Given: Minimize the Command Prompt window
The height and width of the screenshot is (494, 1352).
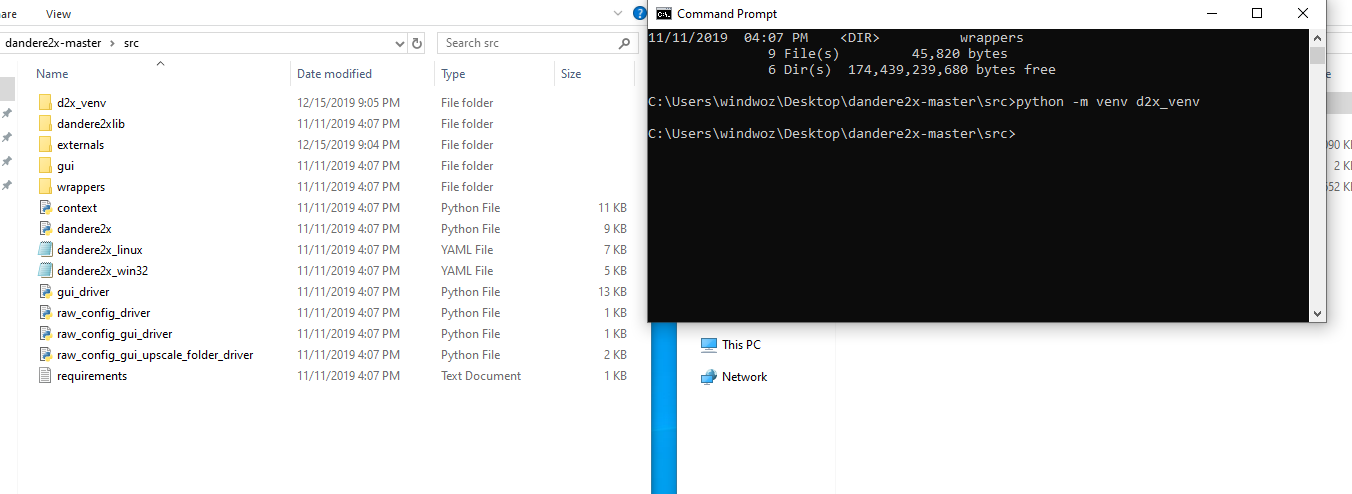Looking at the screenshot, I should coord(1211,14).
